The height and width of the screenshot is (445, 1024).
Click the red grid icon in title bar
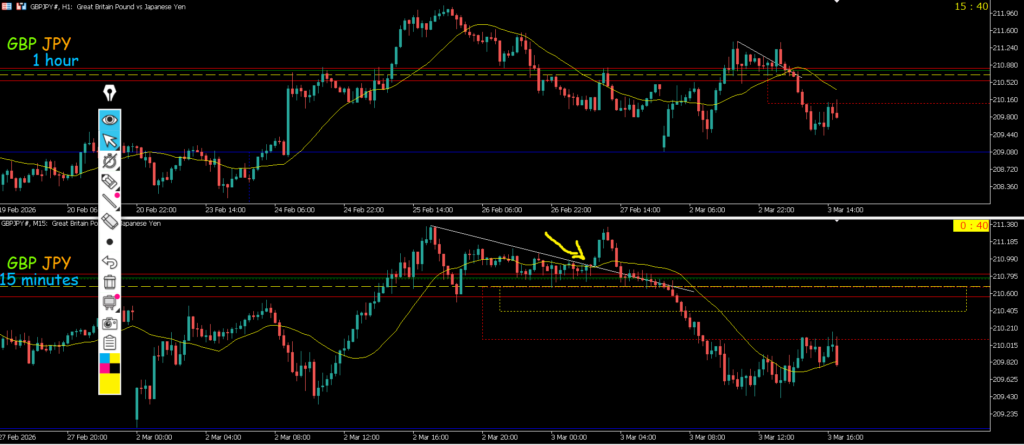pos(7,6)
